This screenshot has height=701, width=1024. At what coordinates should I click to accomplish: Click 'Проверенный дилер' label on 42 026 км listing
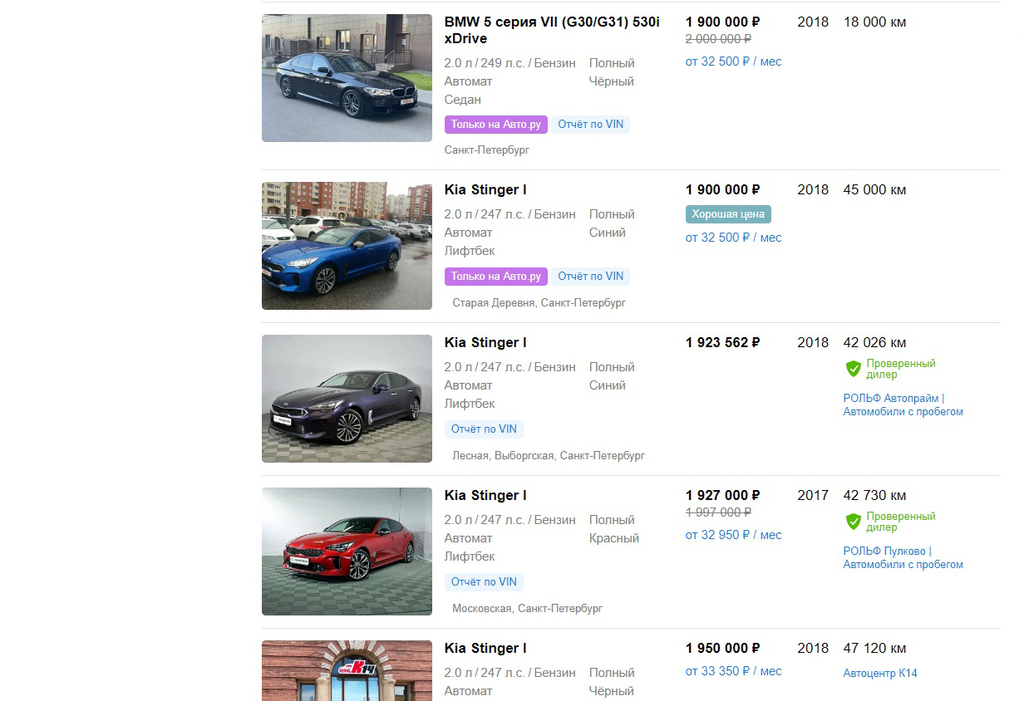[x=901, y=368]
